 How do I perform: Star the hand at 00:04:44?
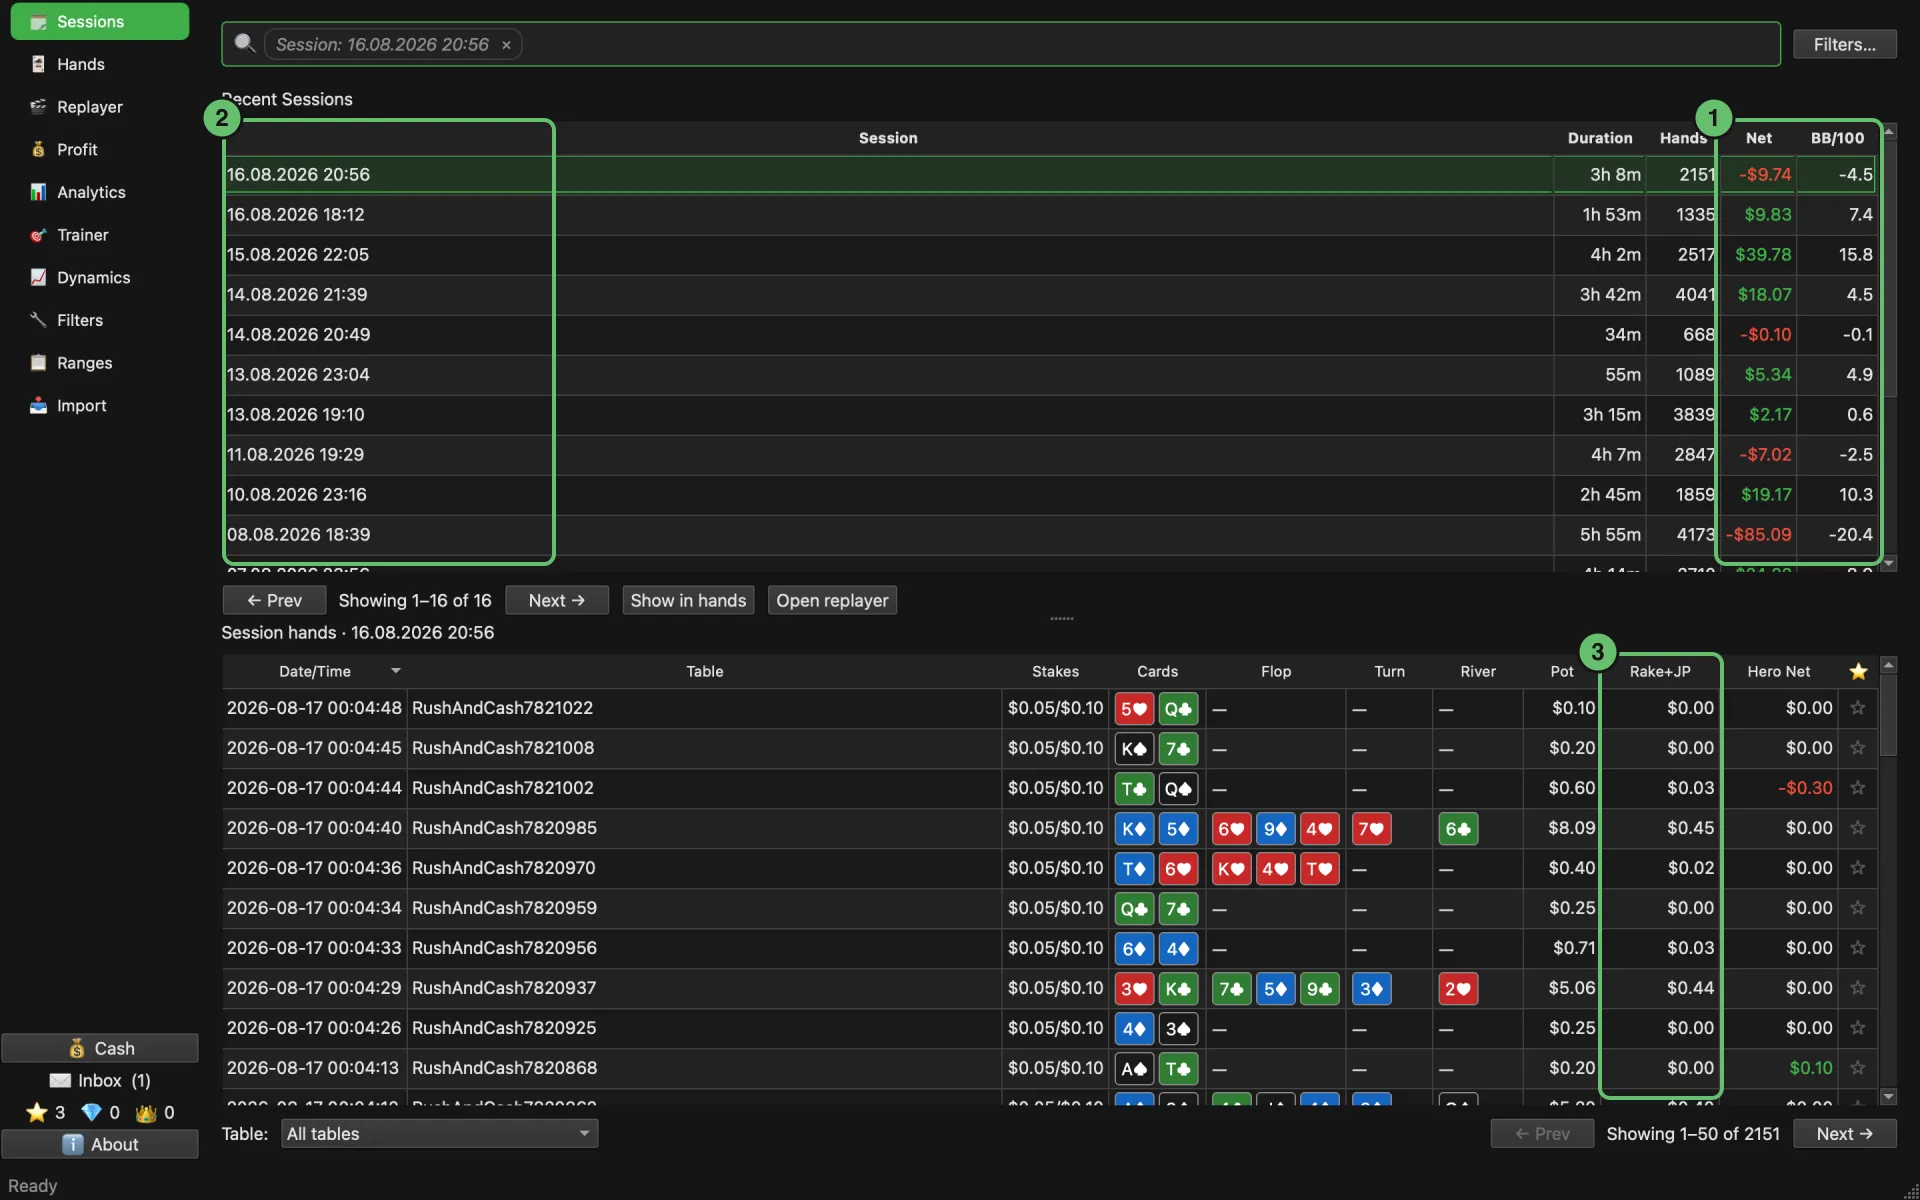pos(1857,788)
